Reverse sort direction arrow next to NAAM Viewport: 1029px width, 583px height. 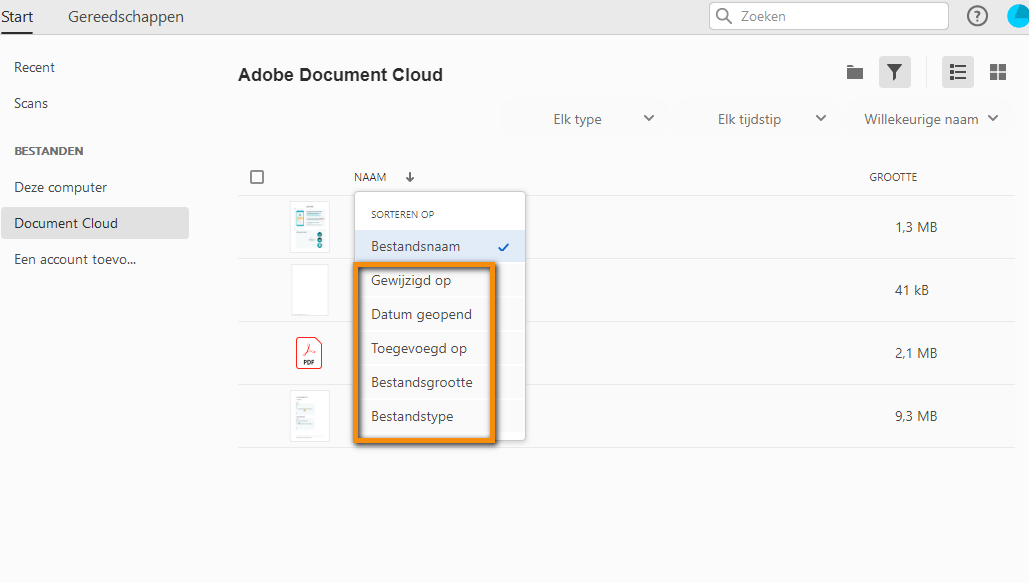coord(409,176)
